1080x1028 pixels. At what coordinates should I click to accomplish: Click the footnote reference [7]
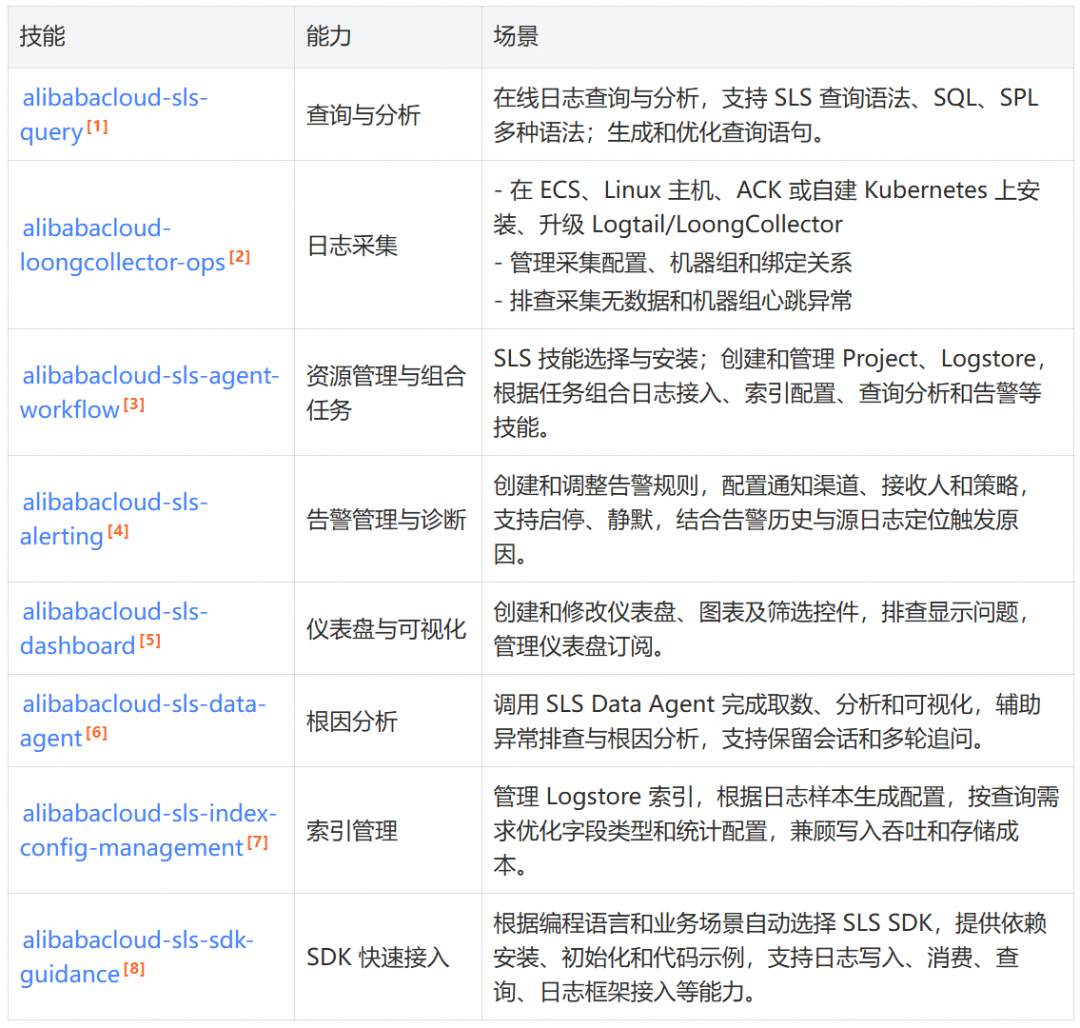(x=257, y=842)
